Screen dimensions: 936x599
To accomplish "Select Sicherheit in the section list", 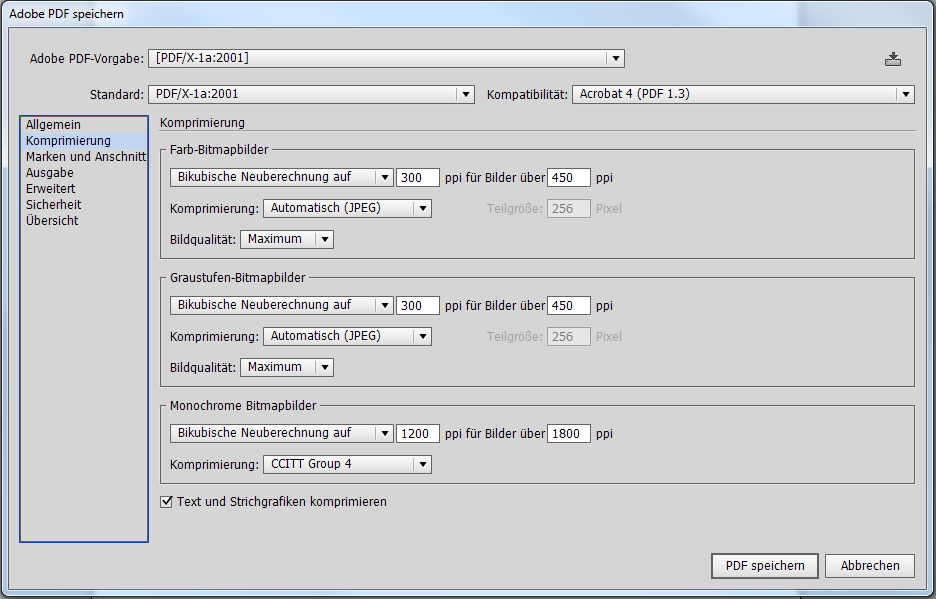I will (x=84, y=205).
